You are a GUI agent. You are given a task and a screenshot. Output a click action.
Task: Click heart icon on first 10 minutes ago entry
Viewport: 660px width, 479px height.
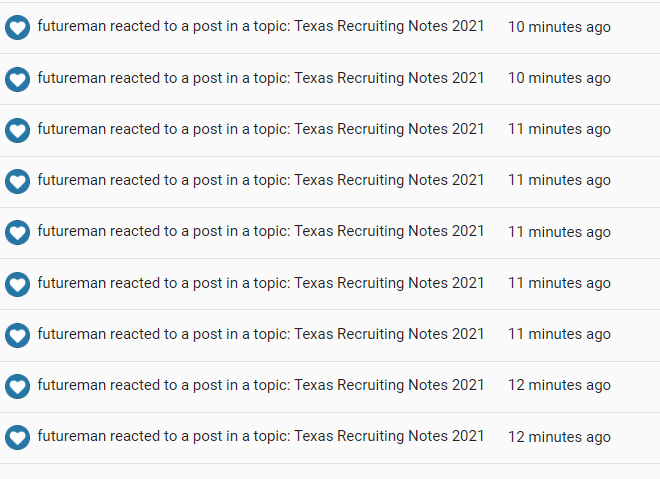point(17,28)
